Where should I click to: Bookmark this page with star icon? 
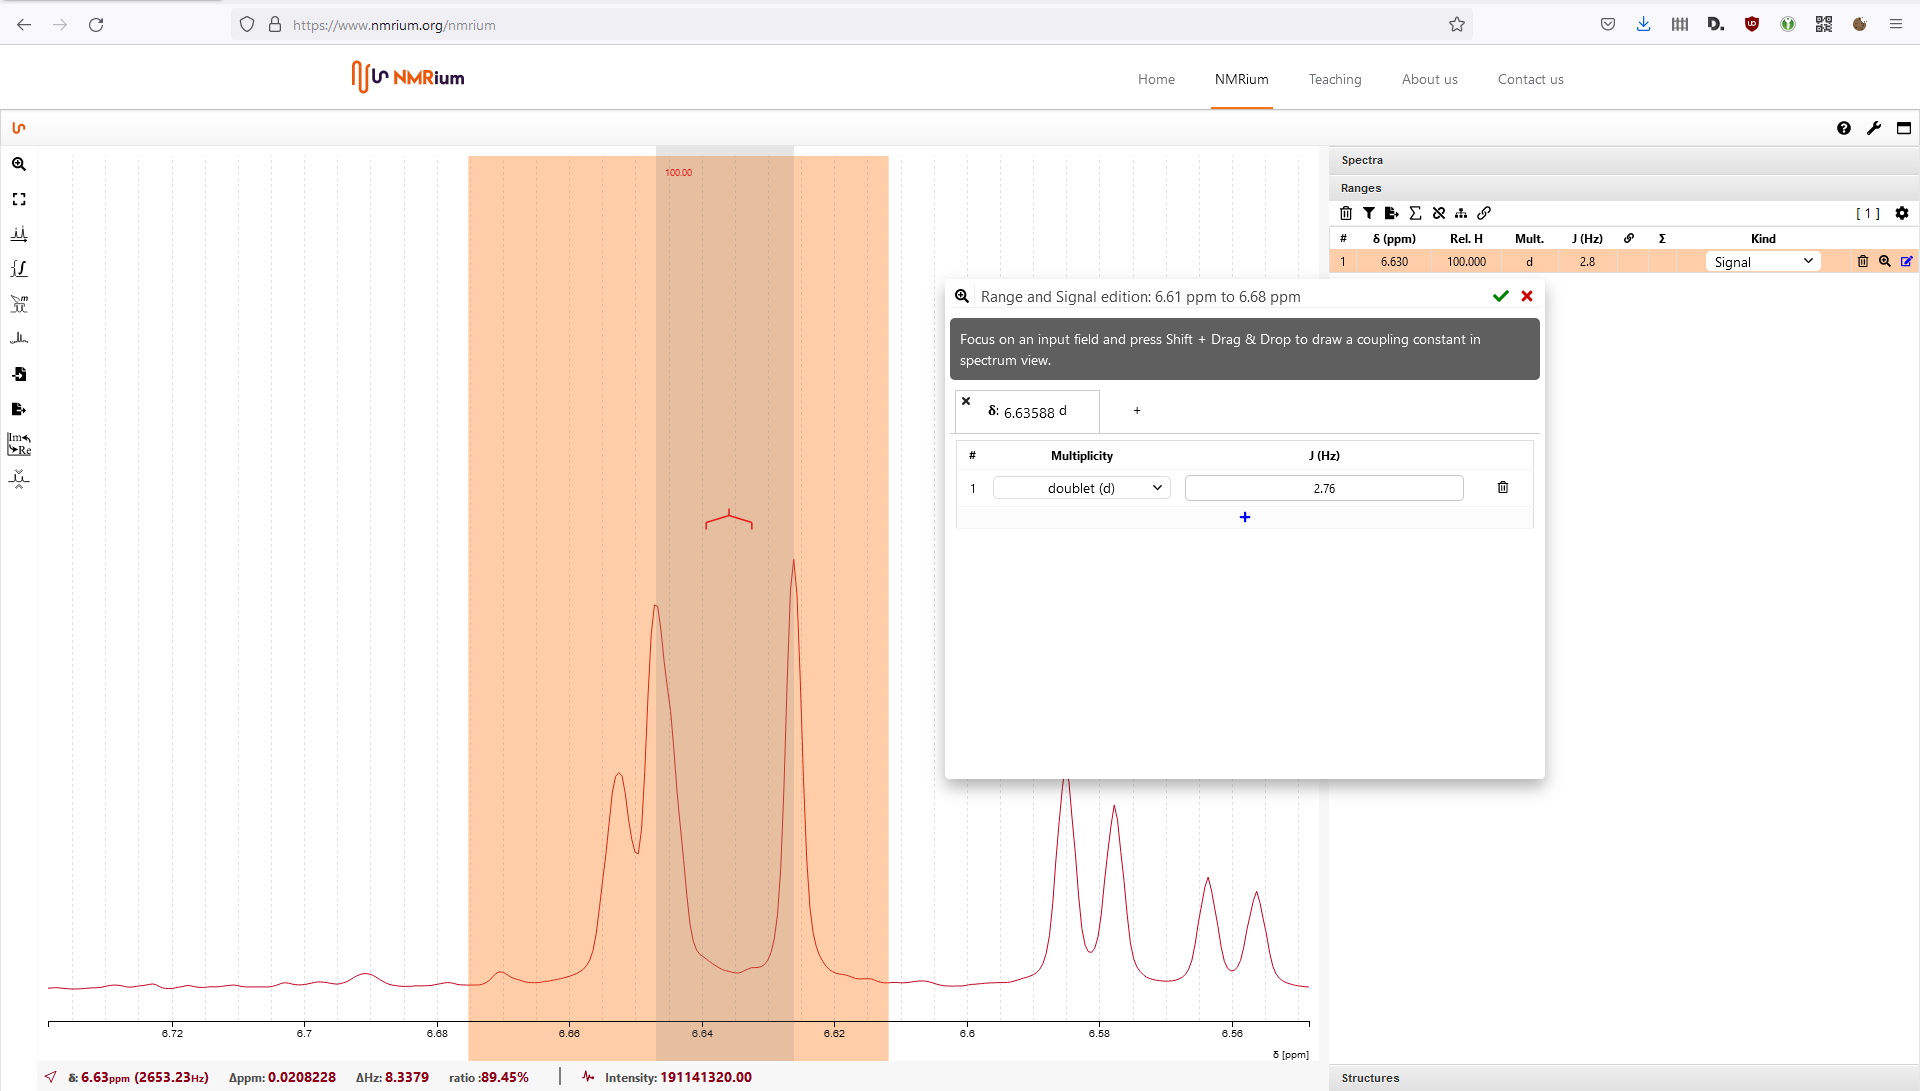(x=1457, y=24)
